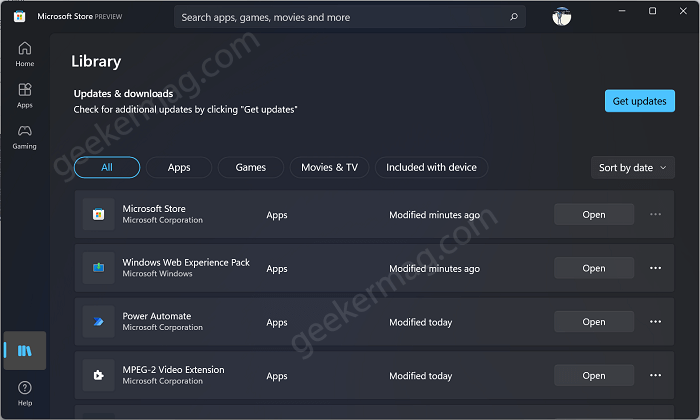Close the Microsoft Store window
This screenshot has width=700, height=420.
pos(683,11)
